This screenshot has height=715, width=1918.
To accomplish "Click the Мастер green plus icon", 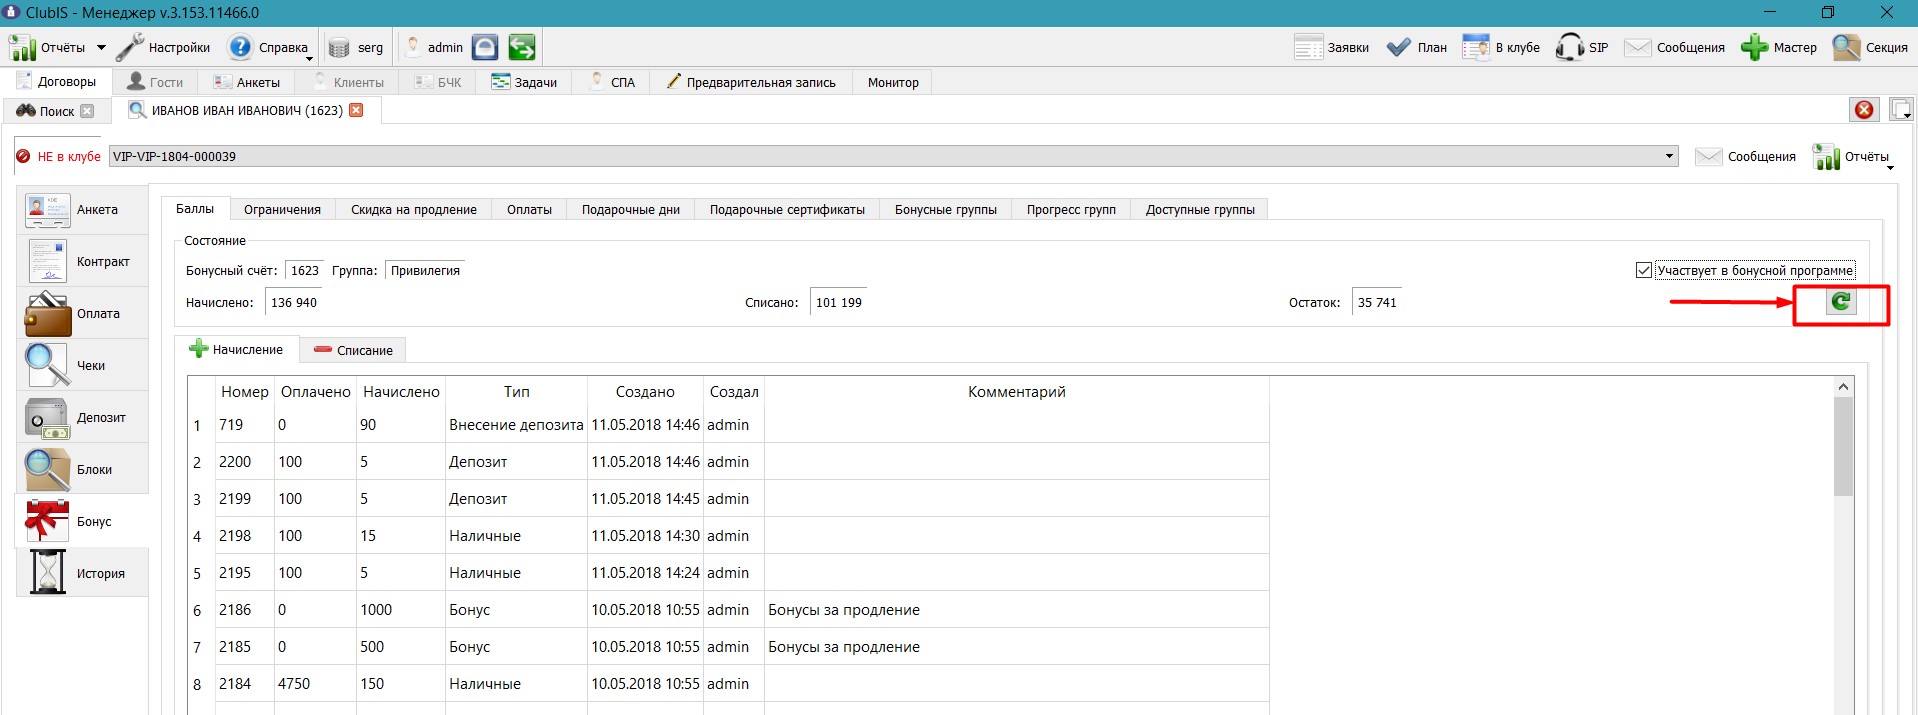I will (1755, 47).
